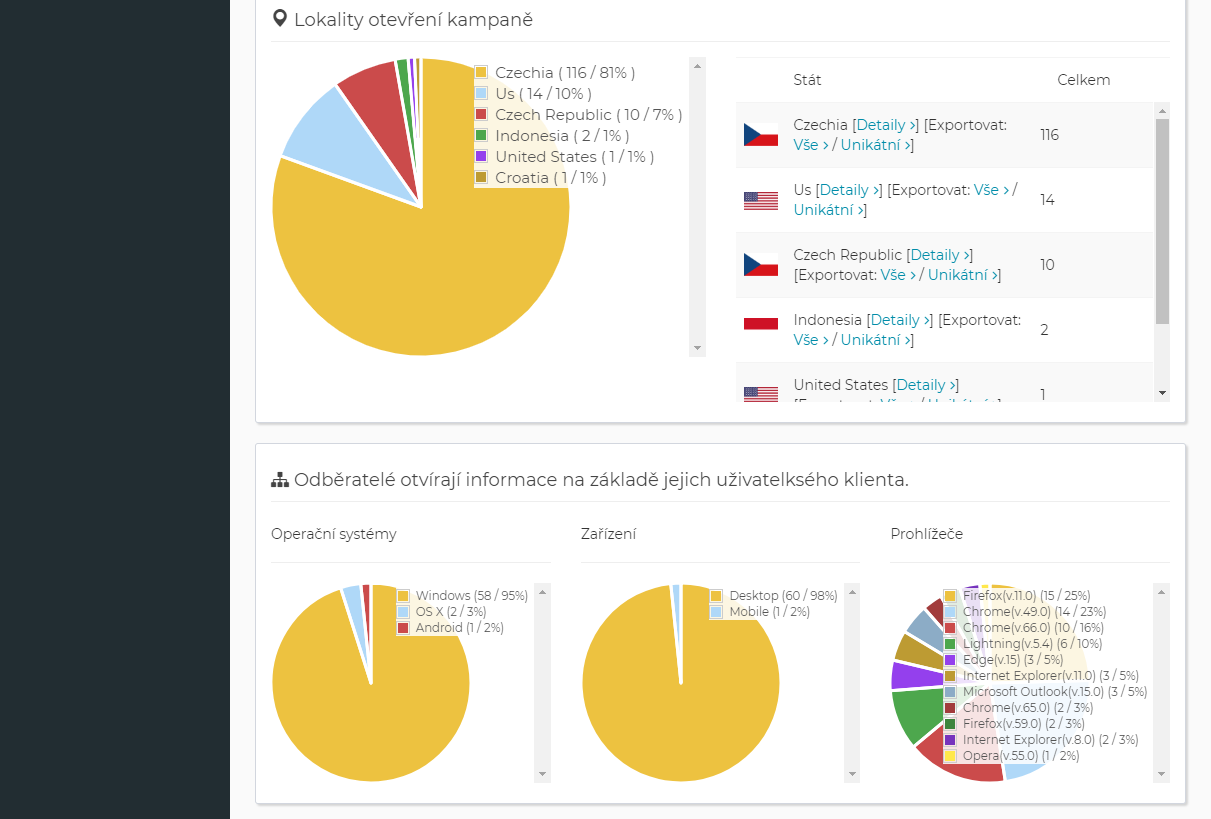Click the Indonesia flag icon
Image resolution: width=1211 pixels, height=819 pixels.
point(760,323)
